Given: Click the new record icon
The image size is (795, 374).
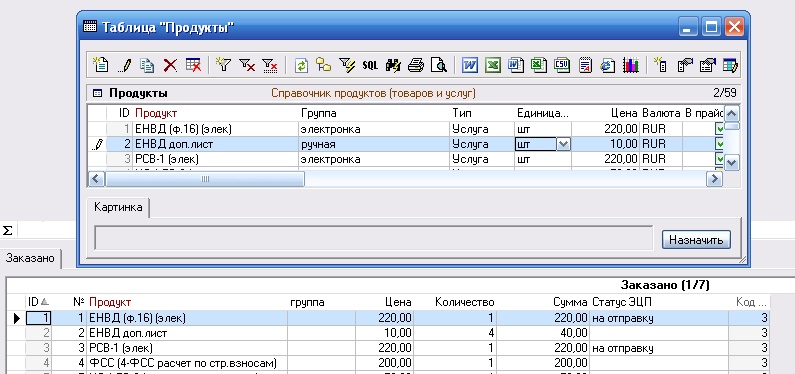Looking at the screenshot, I should 101,65.
